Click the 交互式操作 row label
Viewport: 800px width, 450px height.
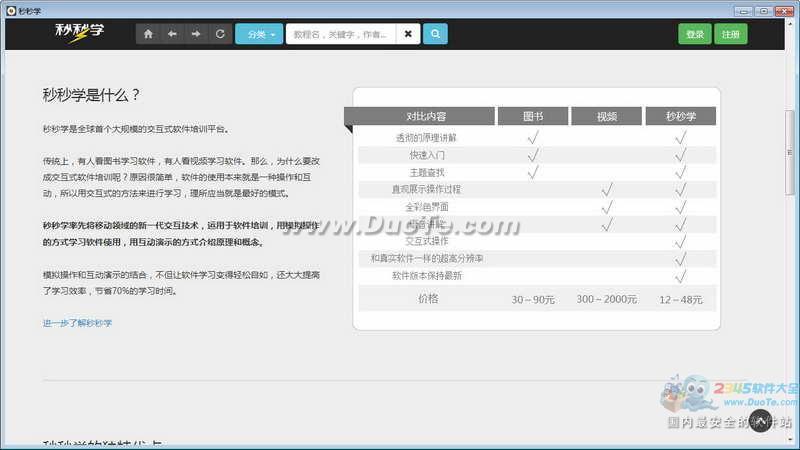coord(427,241)
